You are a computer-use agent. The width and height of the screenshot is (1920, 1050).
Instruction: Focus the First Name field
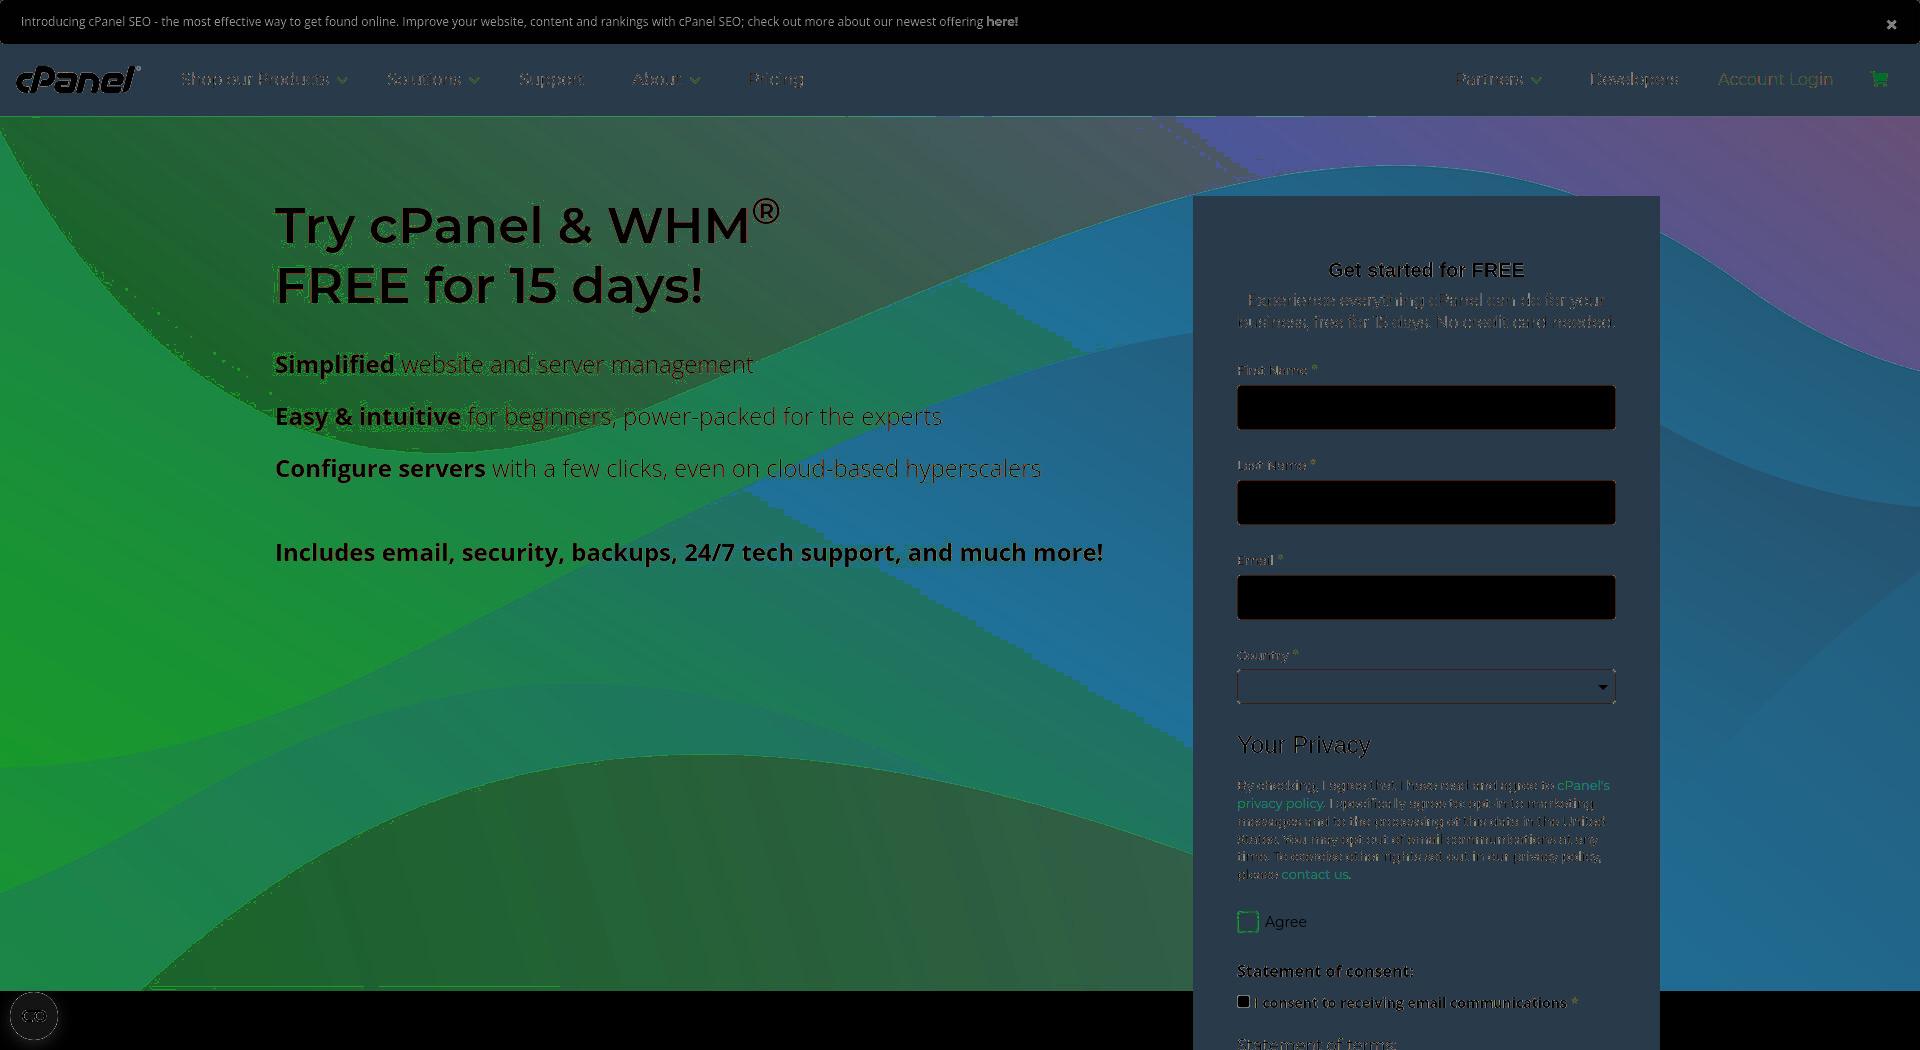(1426, 407)
